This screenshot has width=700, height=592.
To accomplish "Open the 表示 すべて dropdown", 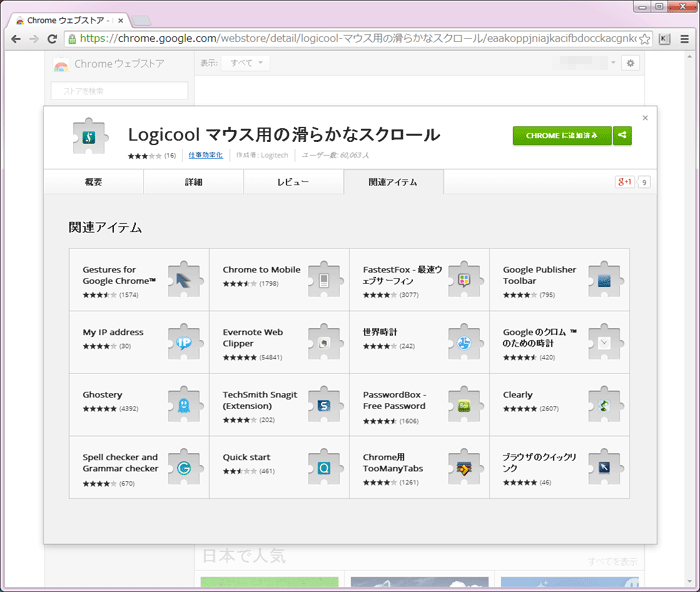I will [x=246, y=63].
